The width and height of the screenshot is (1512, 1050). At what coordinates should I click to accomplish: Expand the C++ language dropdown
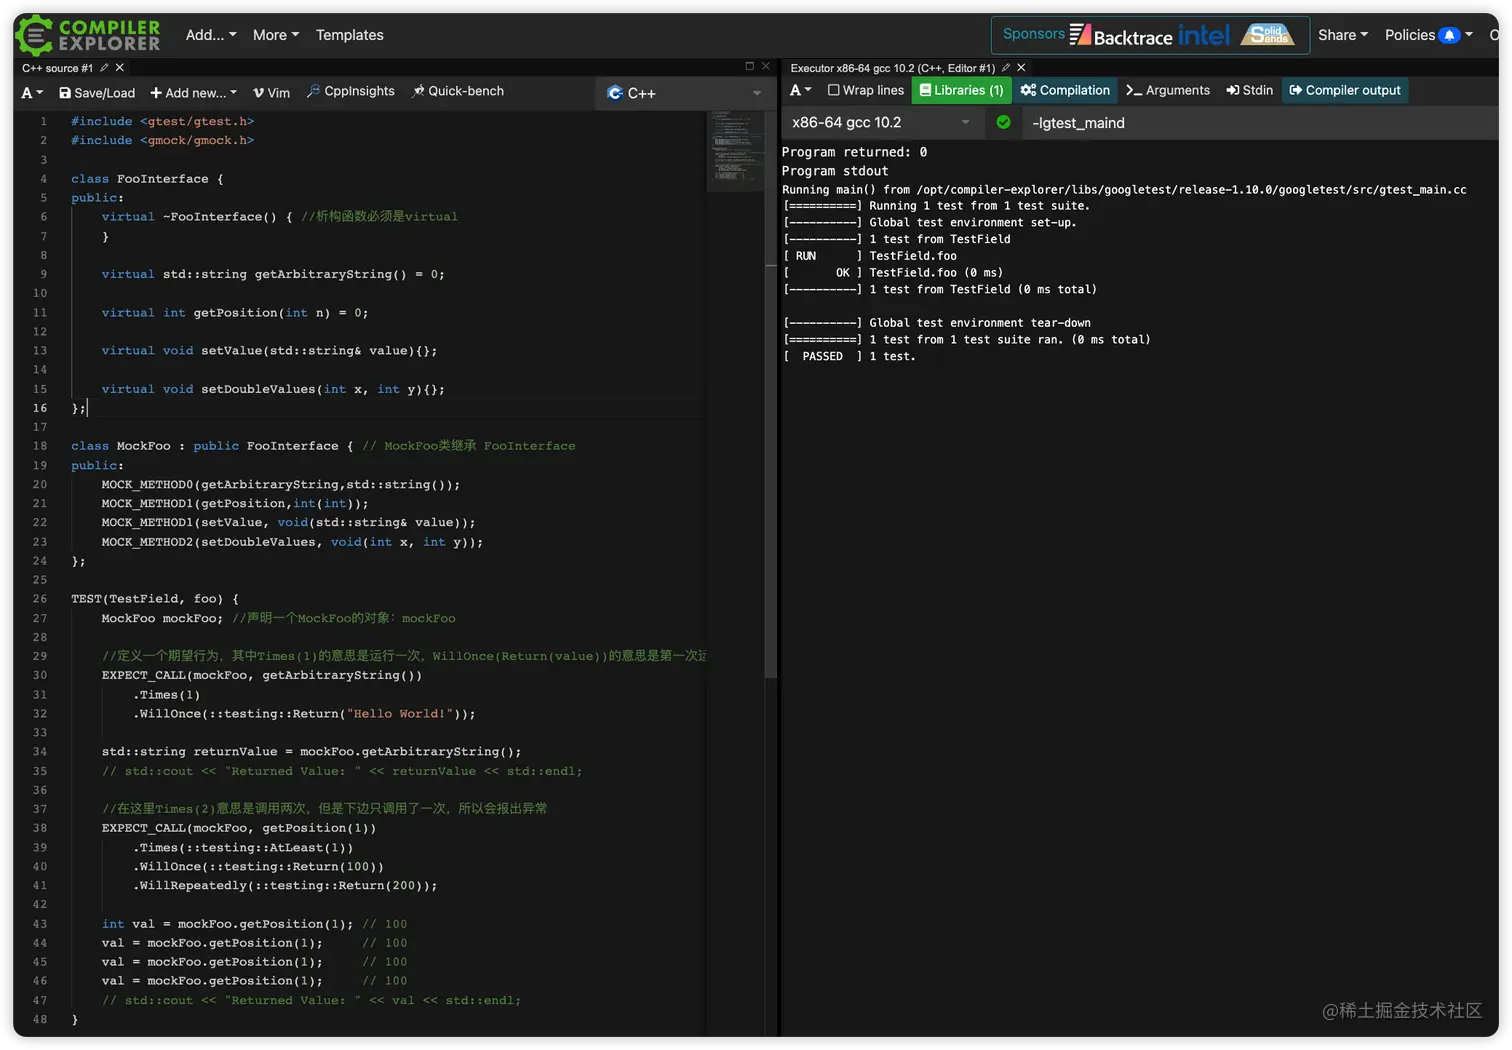685,93
